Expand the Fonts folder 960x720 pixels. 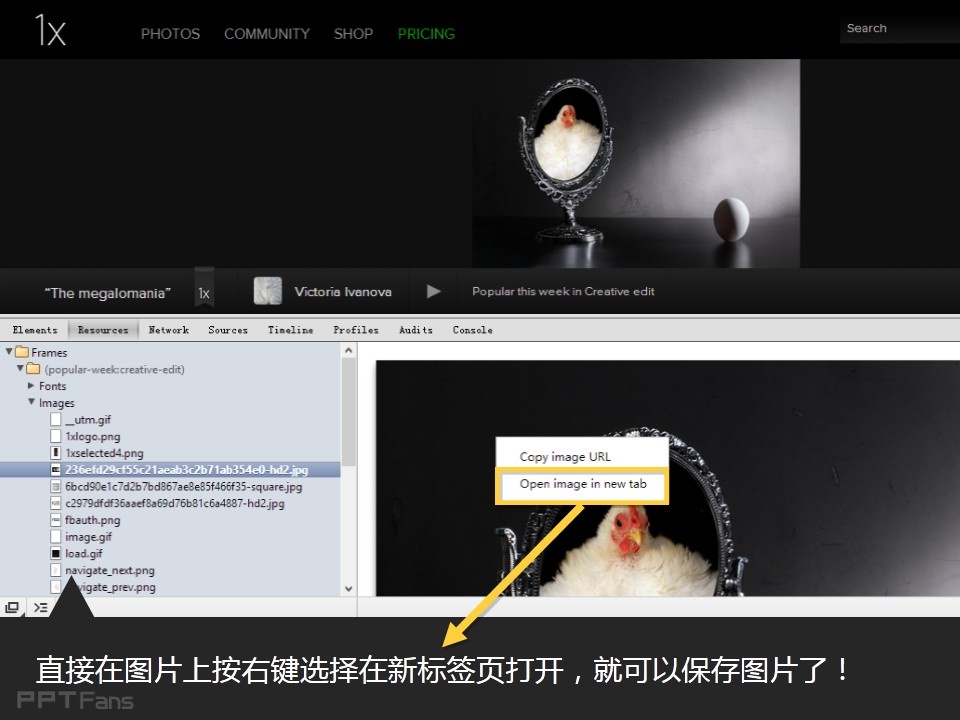point(31,386)
